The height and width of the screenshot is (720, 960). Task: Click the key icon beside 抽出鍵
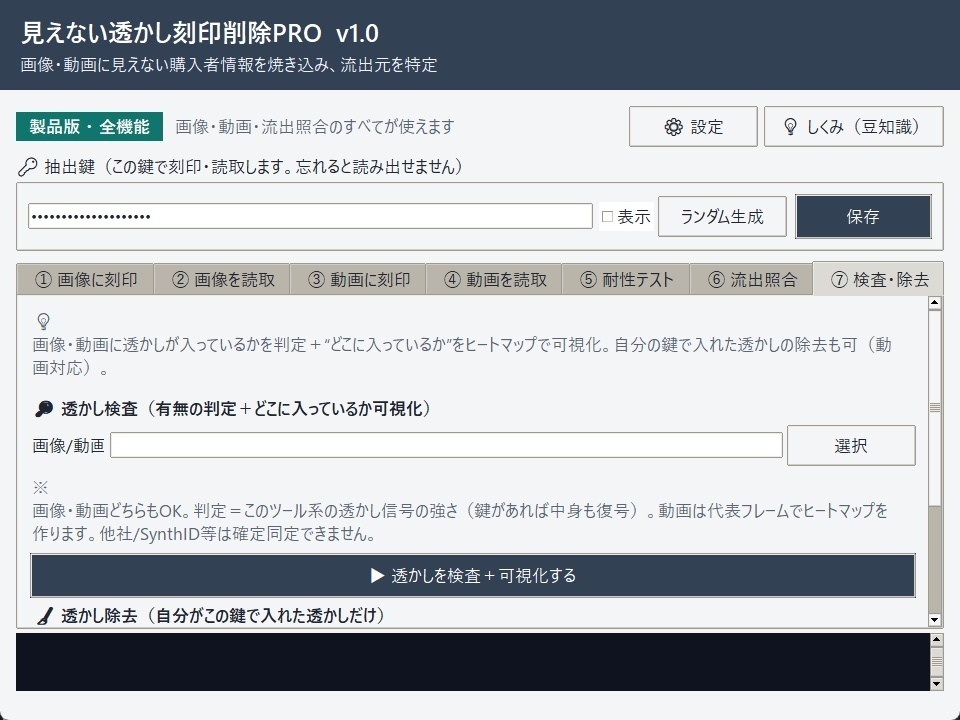[28, 167]
